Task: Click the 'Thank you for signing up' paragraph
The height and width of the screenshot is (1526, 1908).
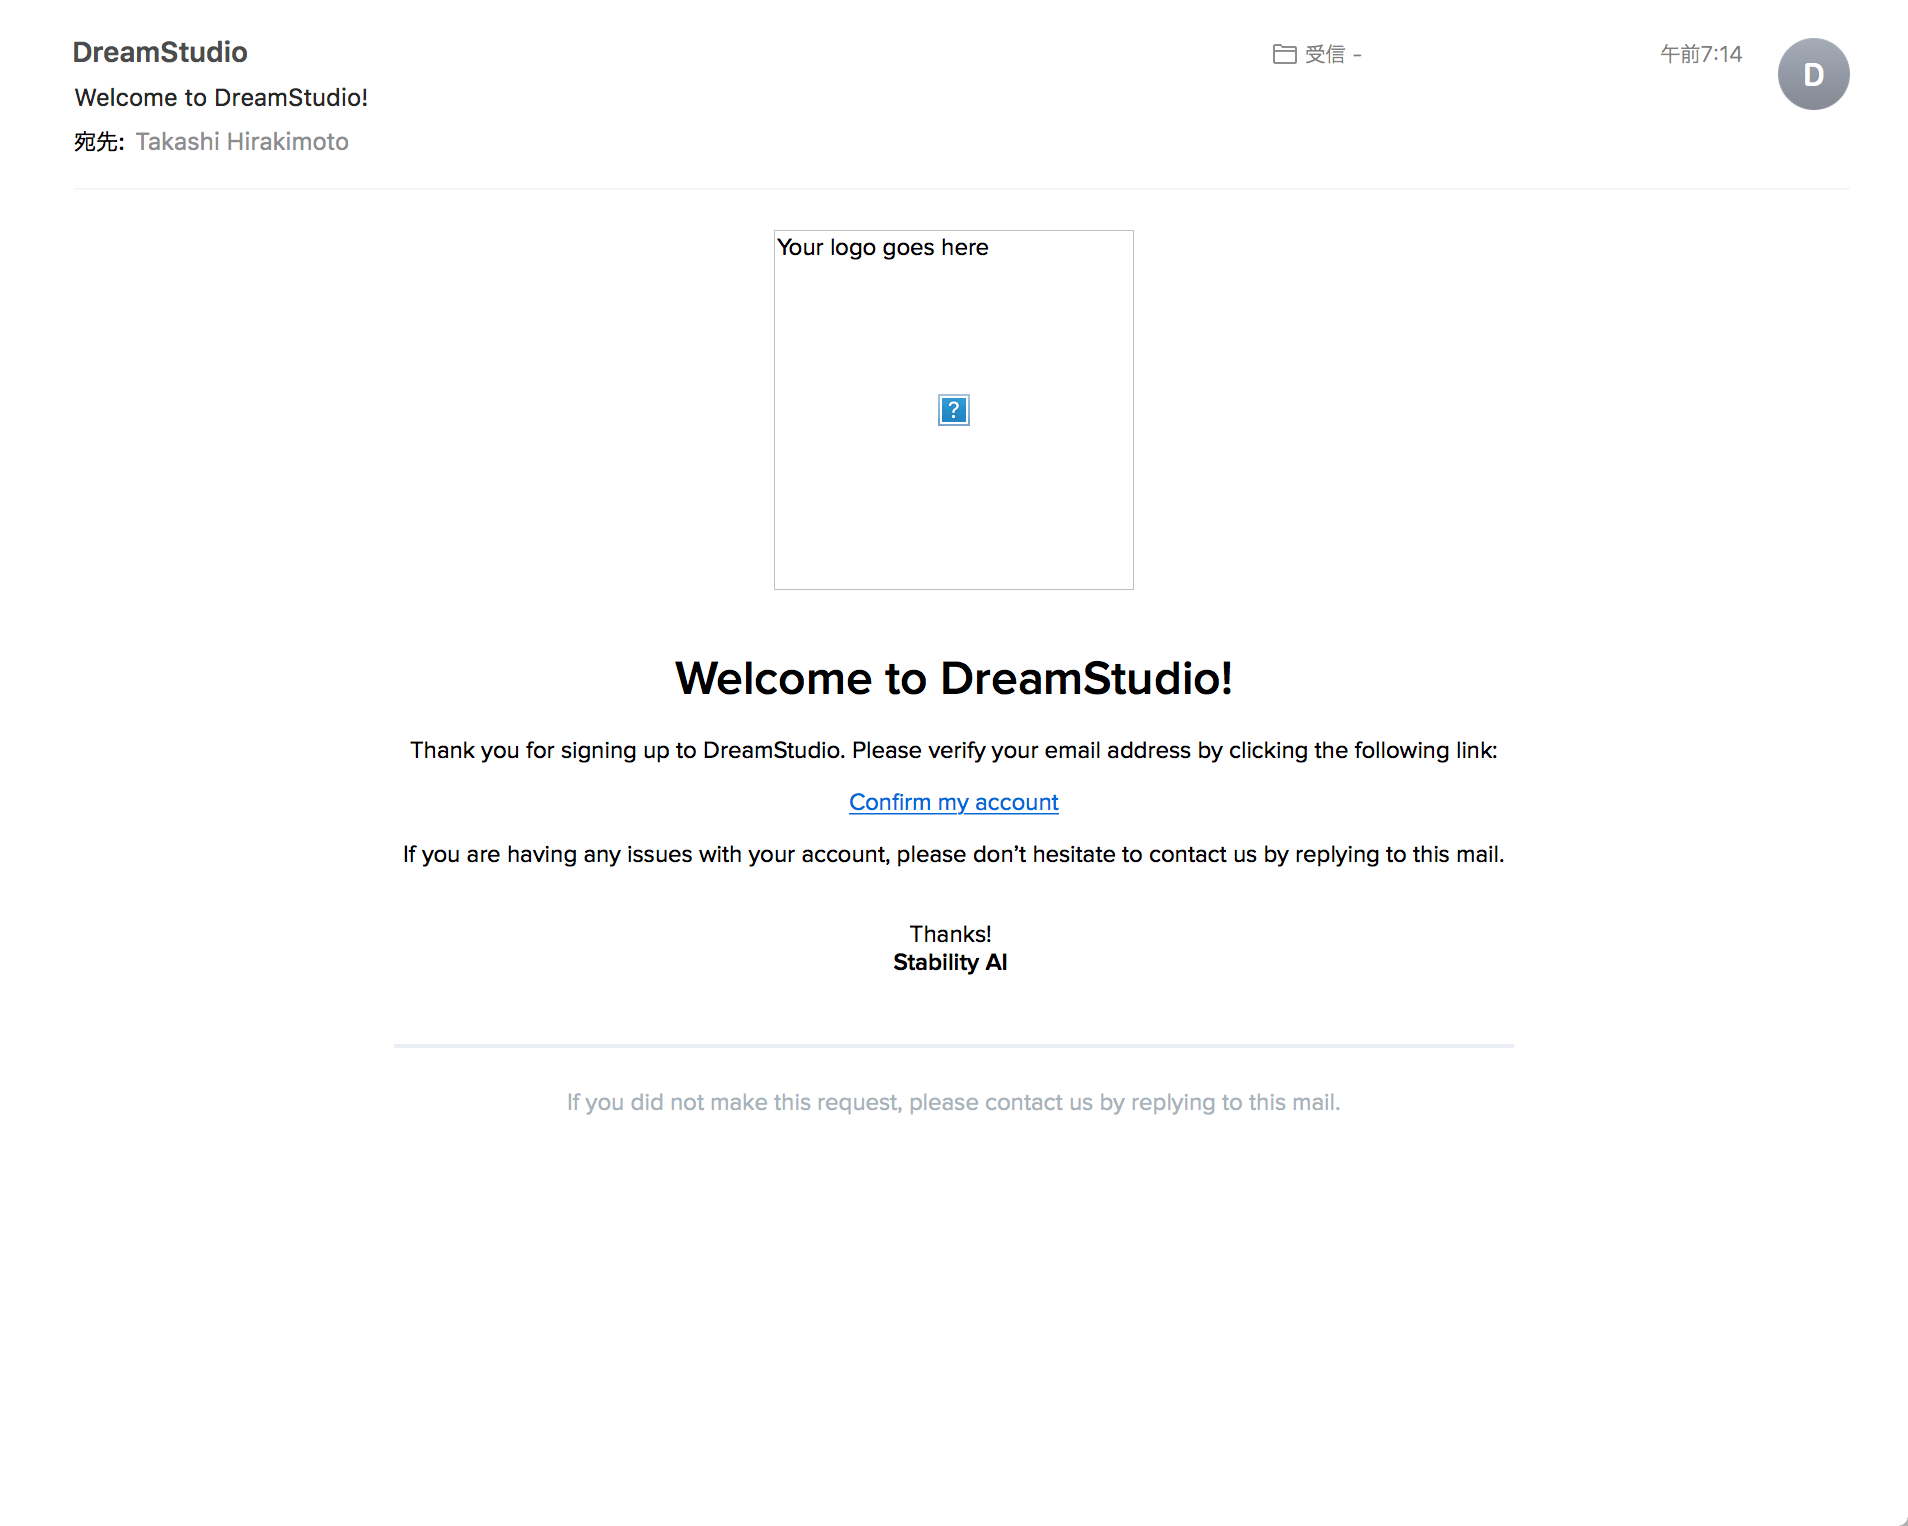Action: pyautogui.click(x=953, y=750)
